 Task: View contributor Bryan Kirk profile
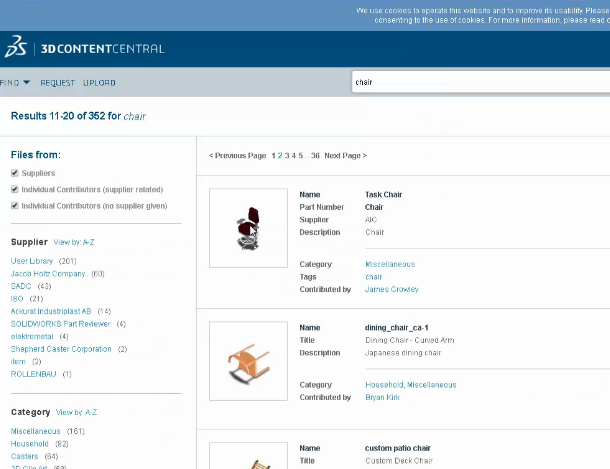pos(382,397)
